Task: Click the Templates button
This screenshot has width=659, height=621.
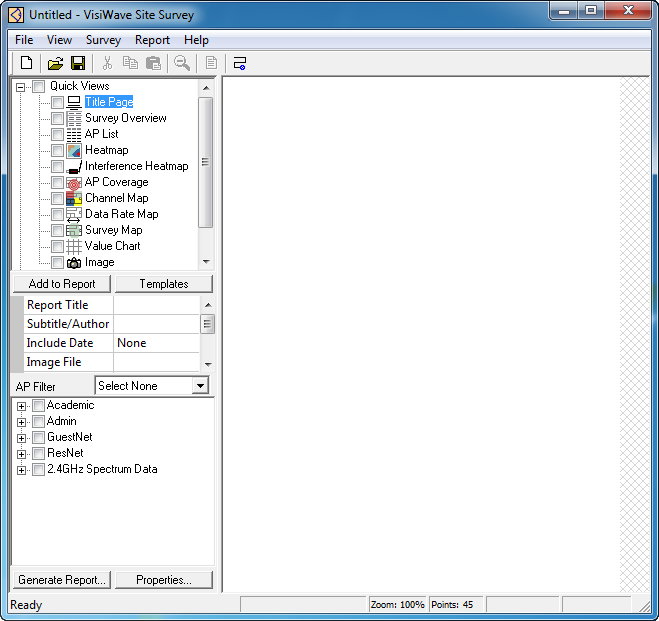Action: click(x=164, y=284)
